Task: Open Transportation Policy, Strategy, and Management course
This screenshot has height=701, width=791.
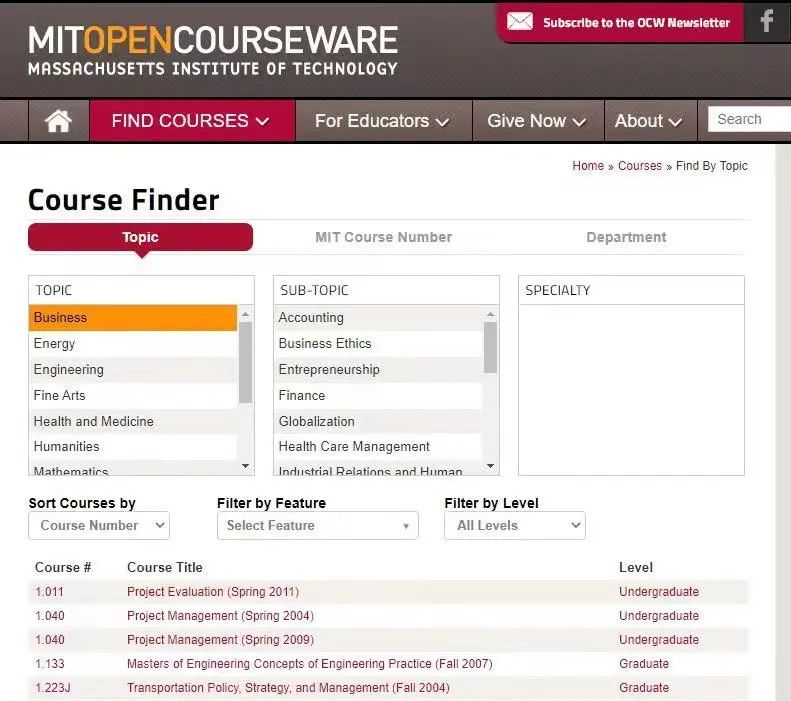Action: click(x=288, y=688)
